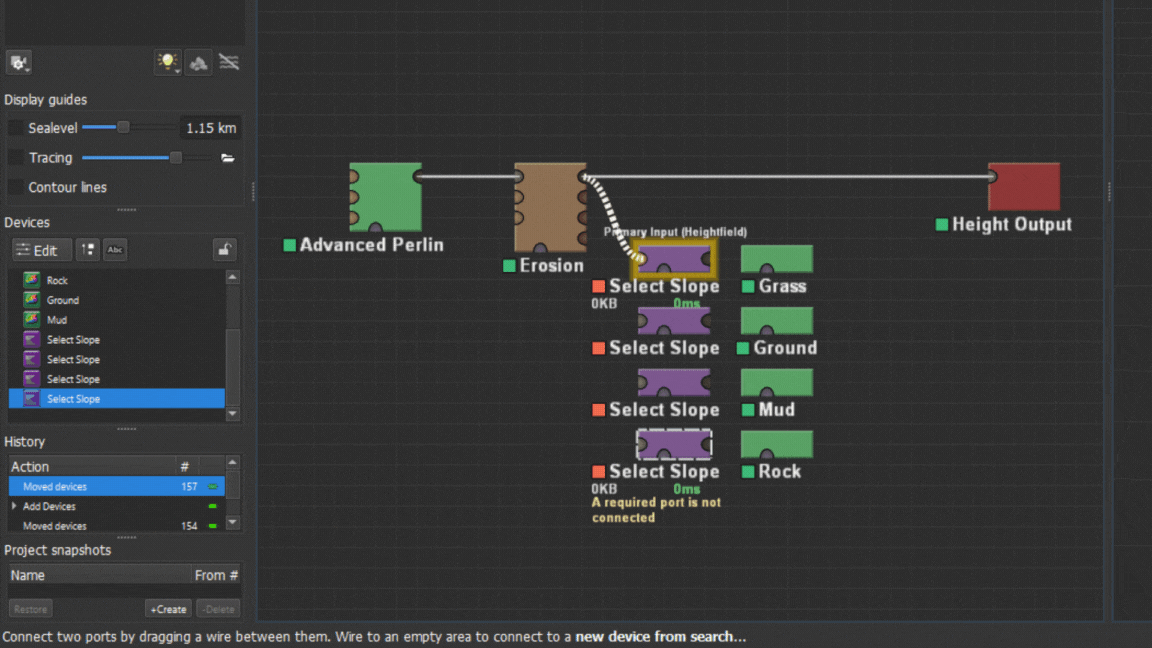Image resolution: width=1152 pixels, height=648 pixels.
Task: Select Moved devices 157 history entry
Action: point(117,486)
